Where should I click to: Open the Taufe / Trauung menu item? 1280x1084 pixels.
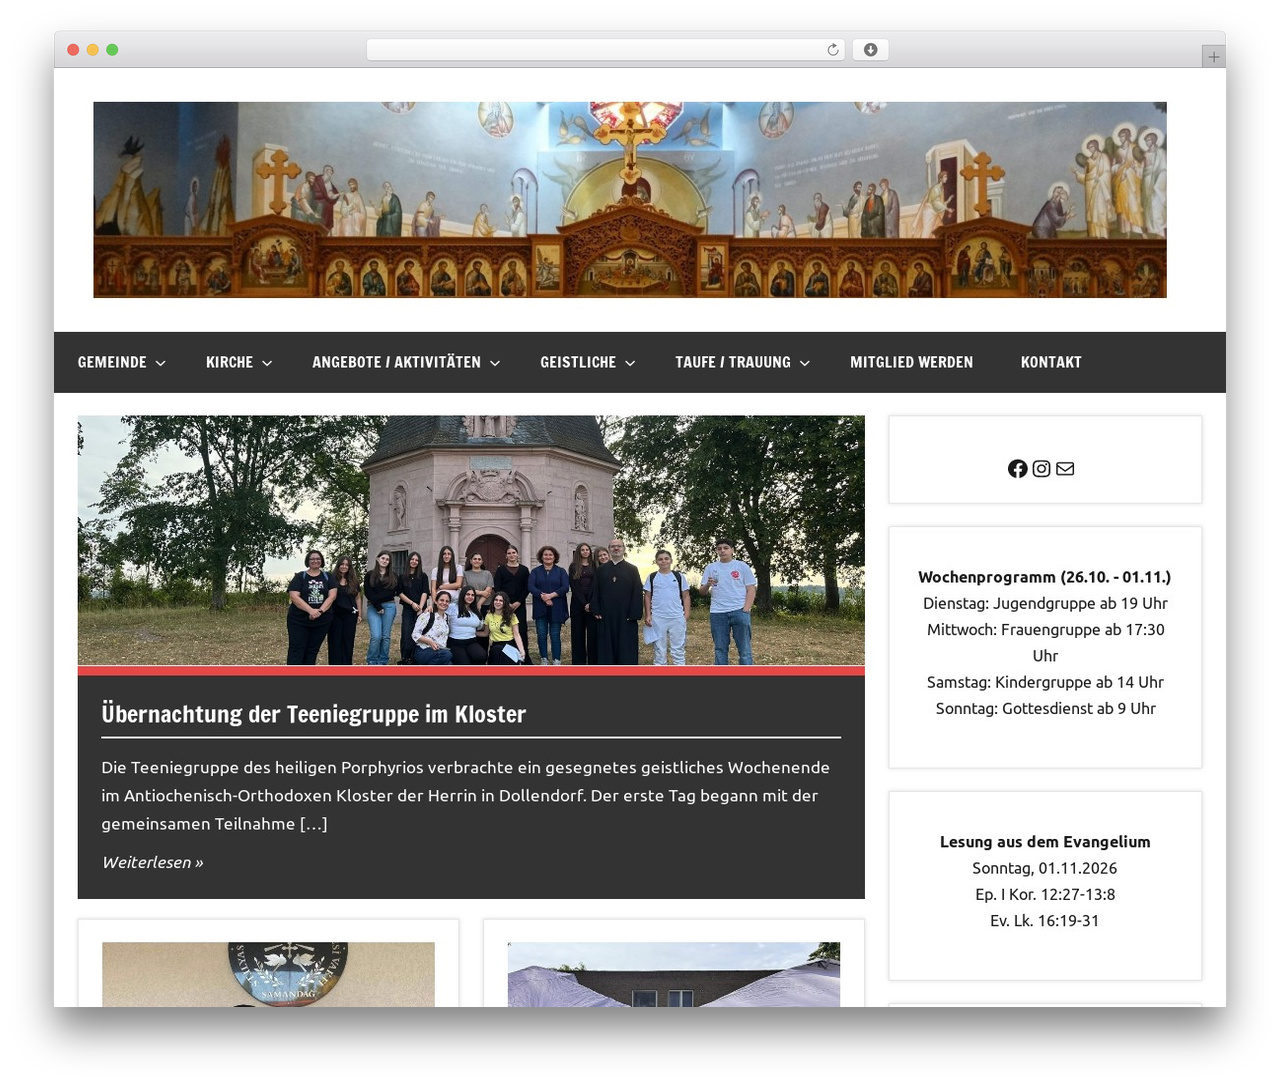coord(733,362)
